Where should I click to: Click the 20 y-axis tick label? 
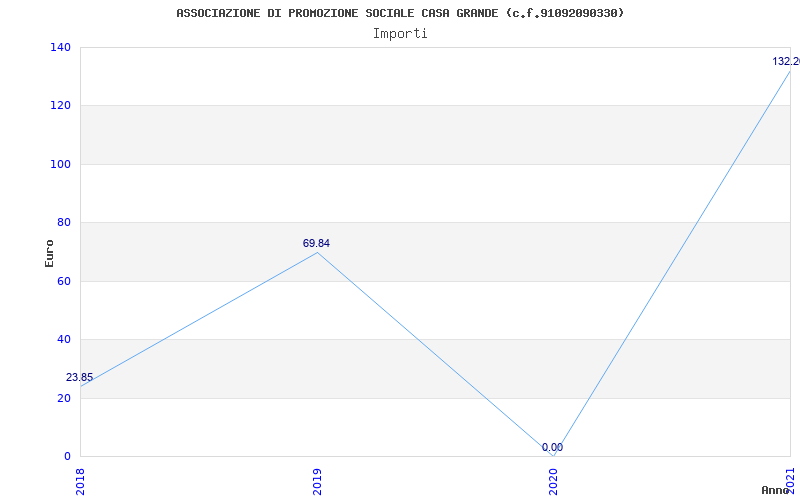[63, 398]
